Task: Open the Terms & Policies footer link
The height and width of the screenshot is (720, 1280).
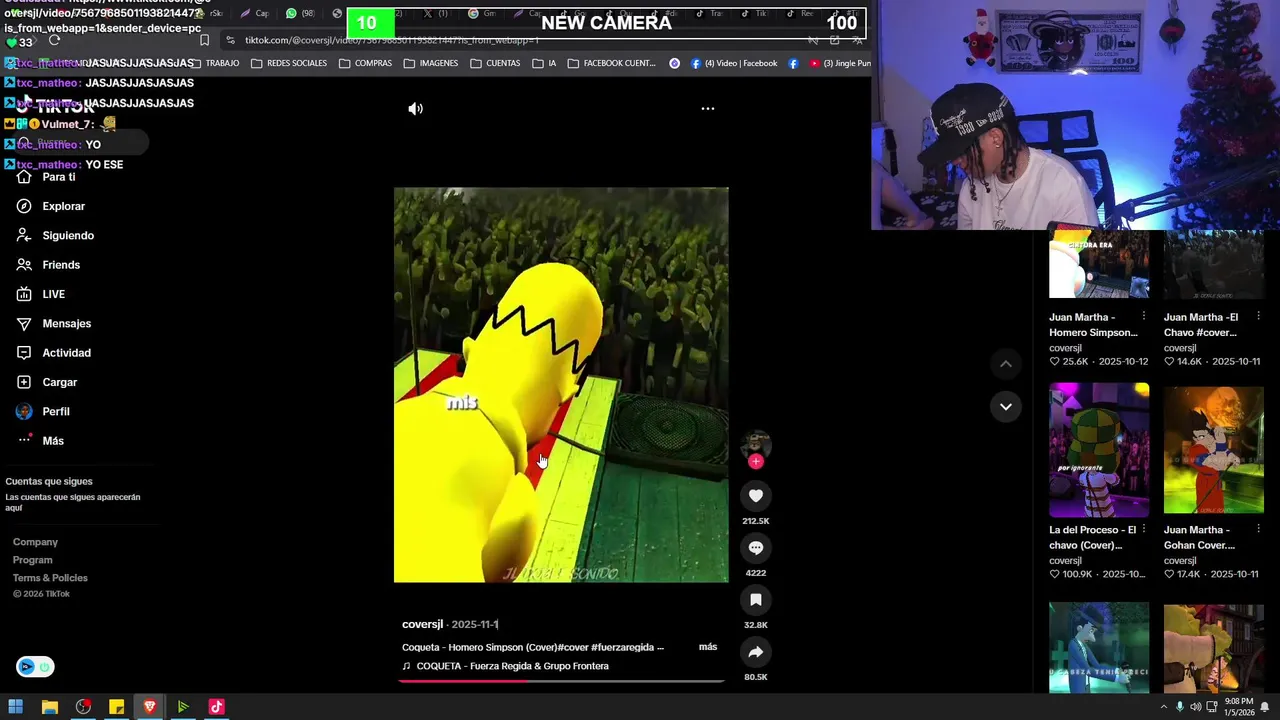Action: (x=50, y=578)
